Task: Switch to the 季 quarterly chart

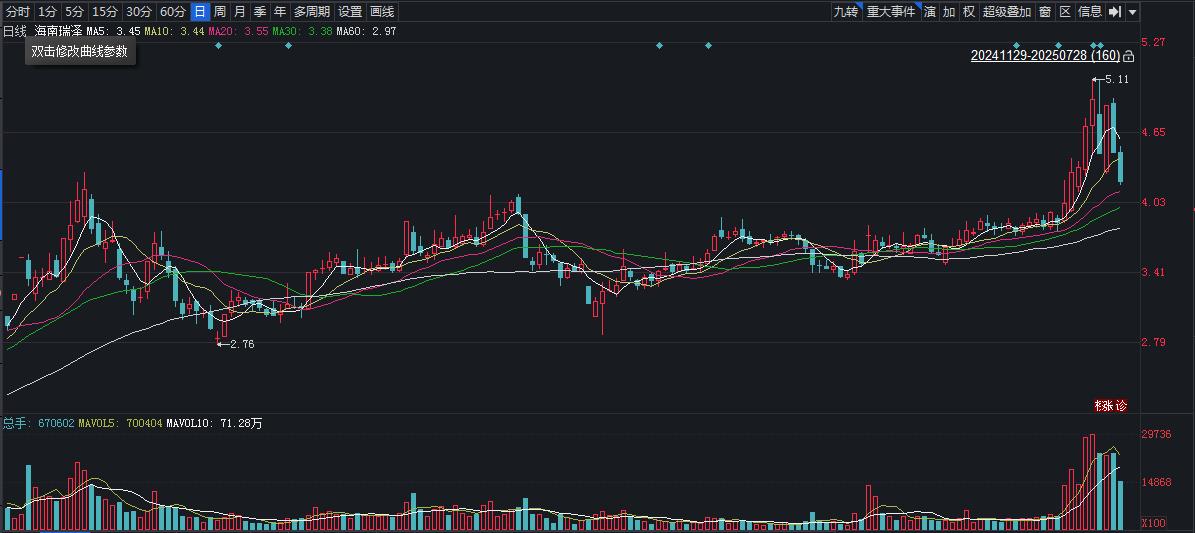Action: tap(260, 11)
